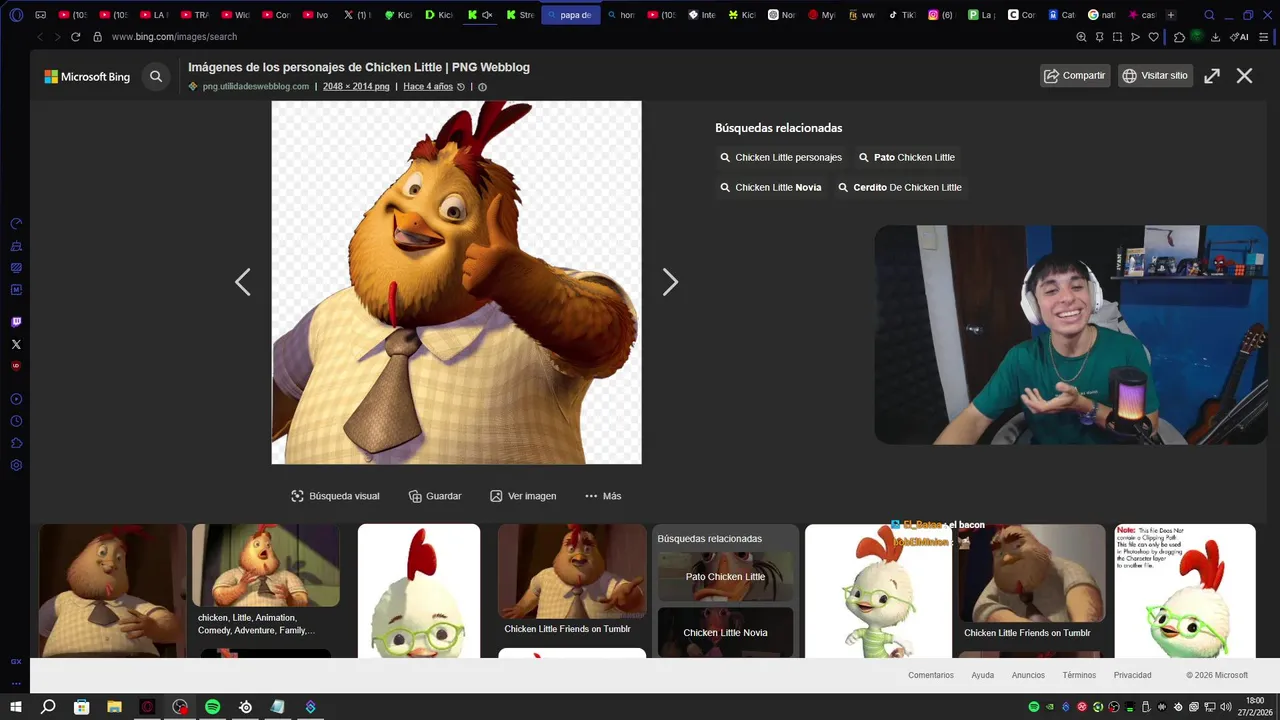Search related Cerdito De Chicken Little

(x=900, y=187)
